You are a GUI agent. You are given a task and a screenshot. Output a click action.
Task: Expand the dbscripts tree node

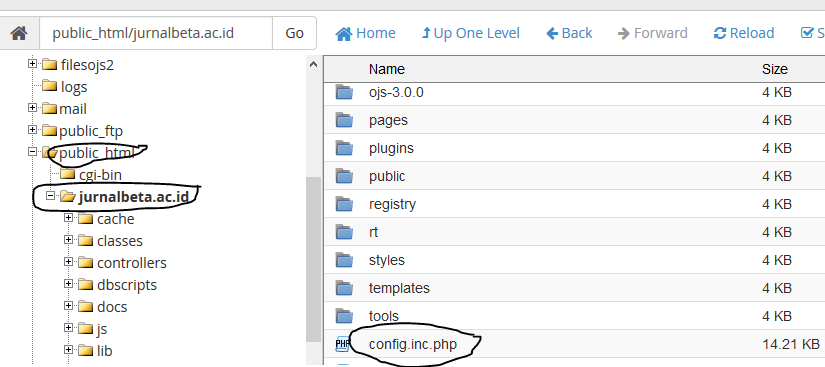[68, 284]
